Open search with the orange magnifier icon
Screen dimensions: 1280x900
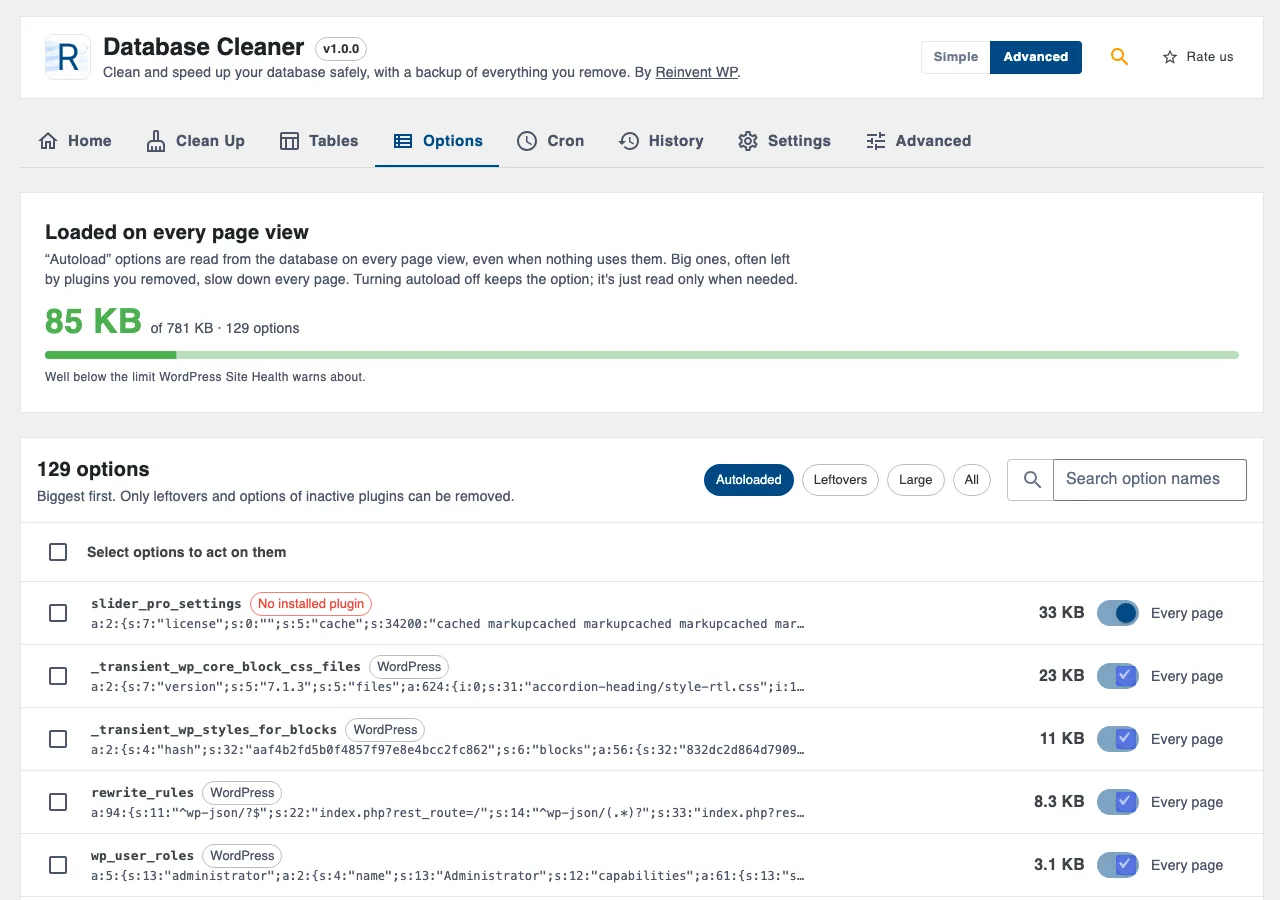tap(1119, 57)
